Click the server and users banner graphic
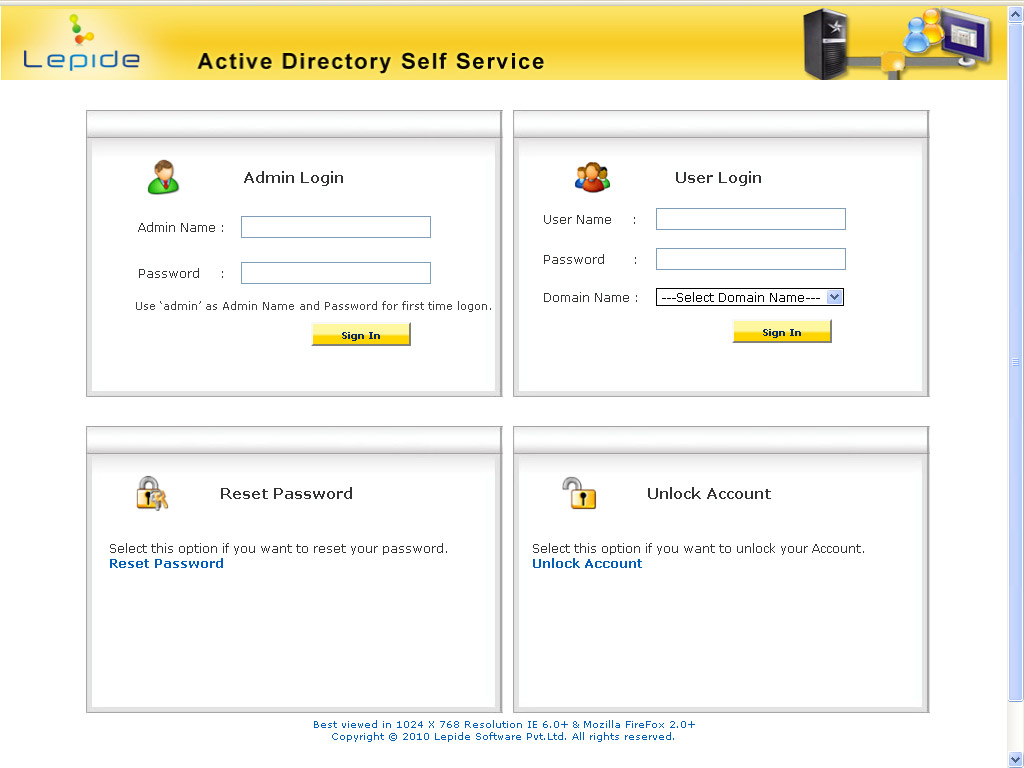The image size is (1024, 768). coord(897,44)
